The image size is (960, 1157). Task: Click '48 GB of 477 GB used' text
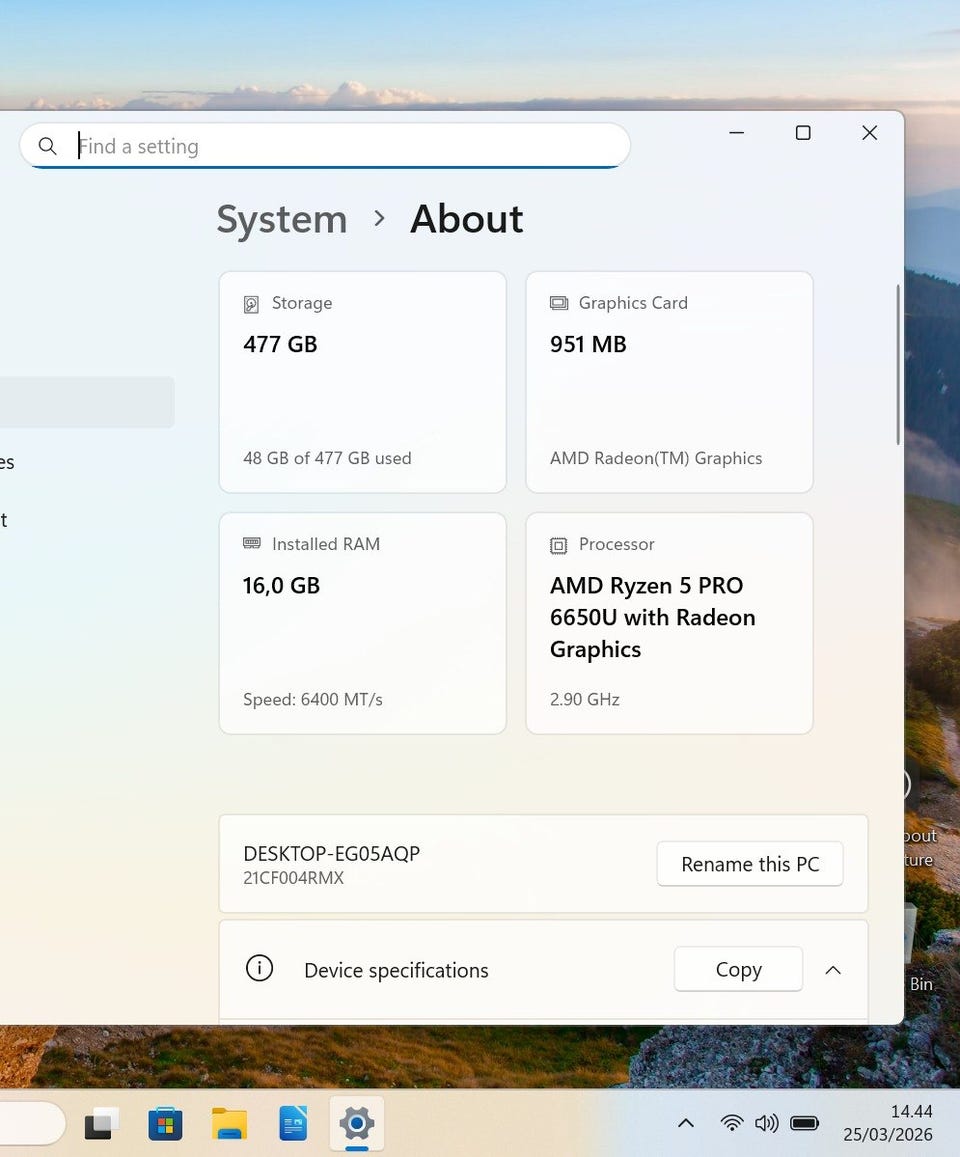[x=327, y=458]
